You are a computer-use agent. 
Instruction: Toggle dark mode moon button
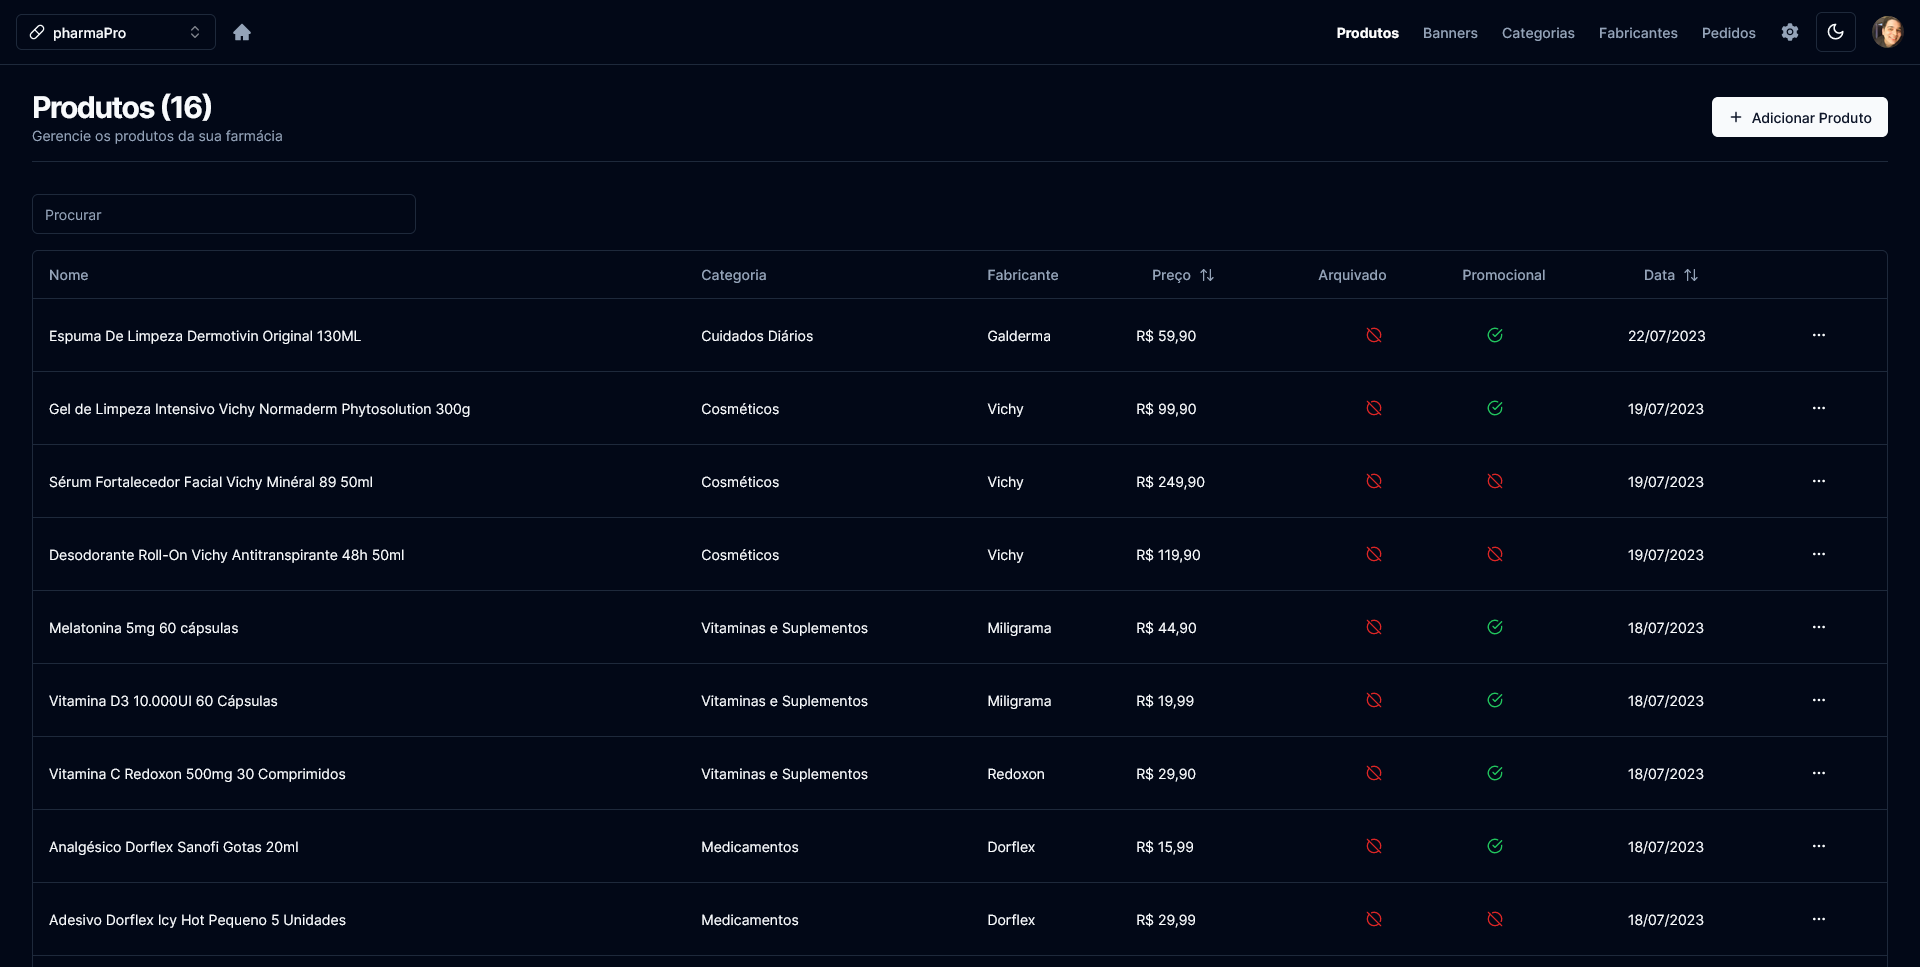1836,32
